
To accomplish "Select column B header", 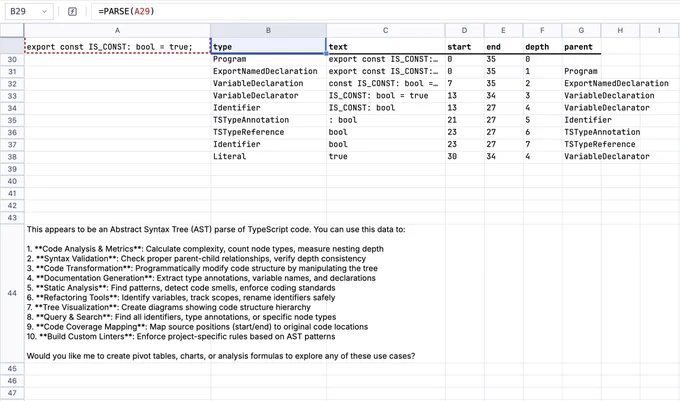I will click(x=268, y=30).
